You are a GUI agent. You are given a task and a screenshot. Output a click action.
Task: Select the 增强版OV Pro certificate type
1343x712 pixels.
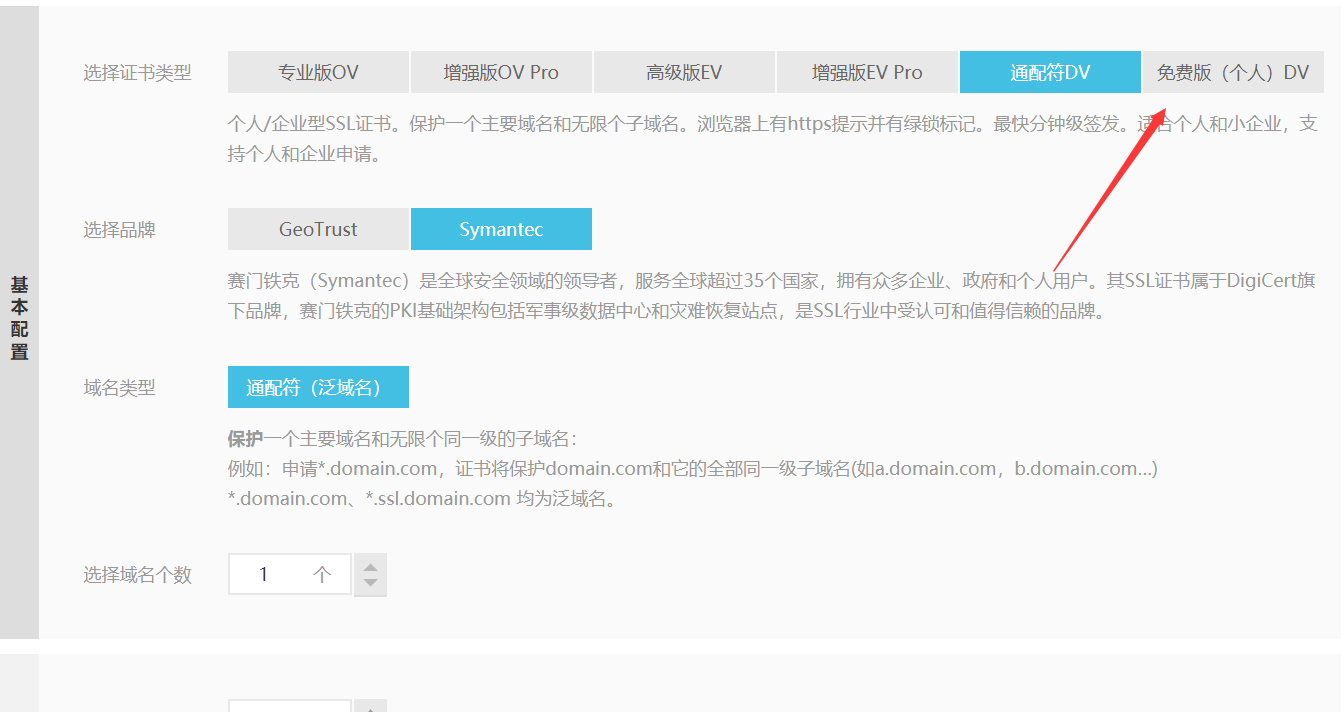click(x=501, y=72)
